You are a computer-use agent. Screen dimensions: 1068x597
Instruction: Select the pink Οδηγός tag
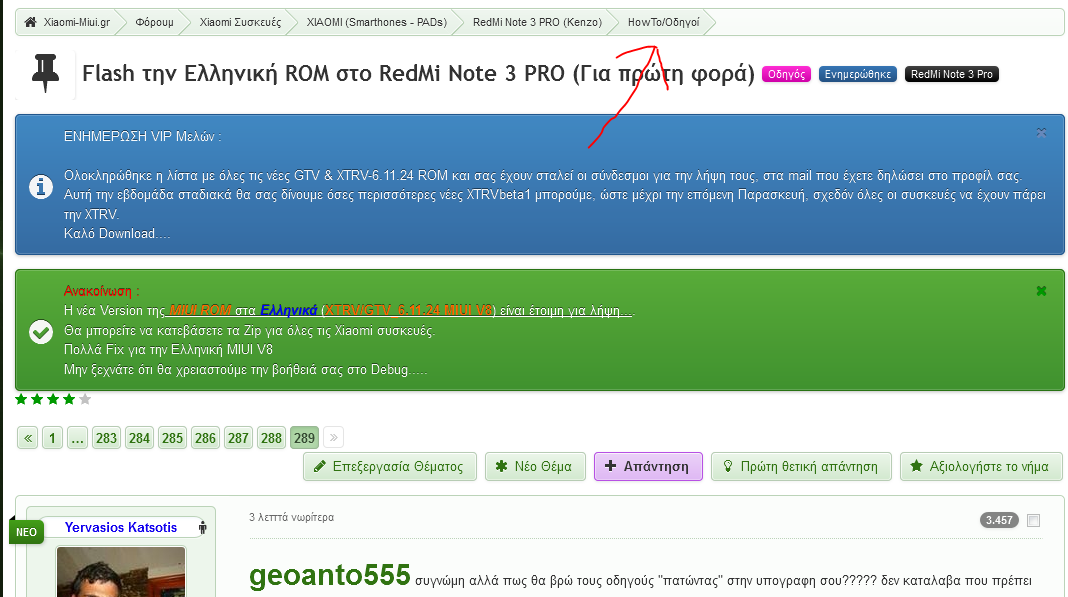[x=786, y=74]
